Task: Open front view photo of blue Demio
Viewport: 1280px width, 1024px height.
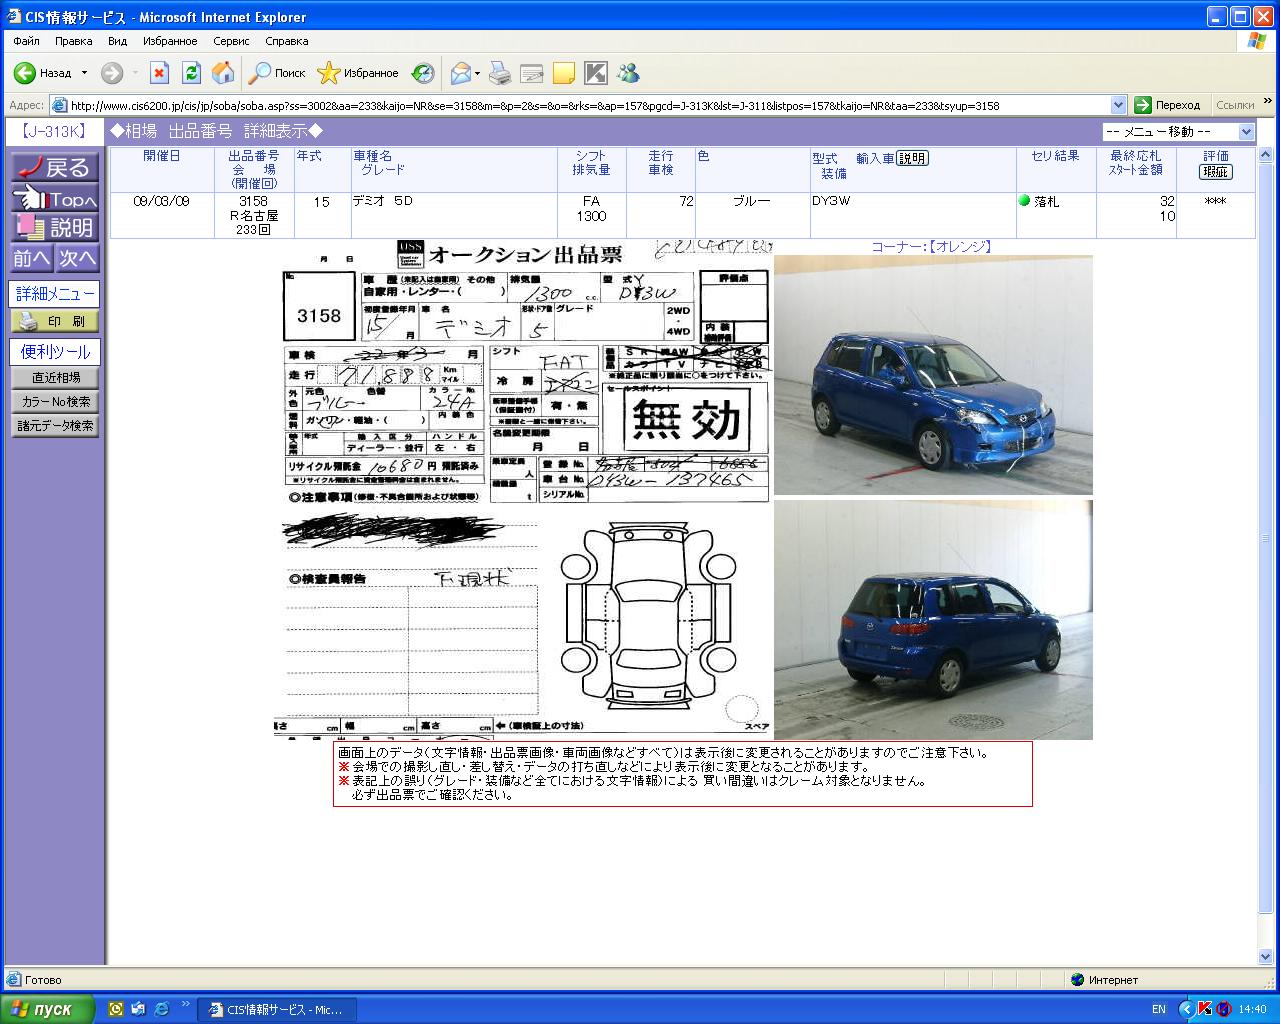Action: pyautogui.click(x=933, y=375)
